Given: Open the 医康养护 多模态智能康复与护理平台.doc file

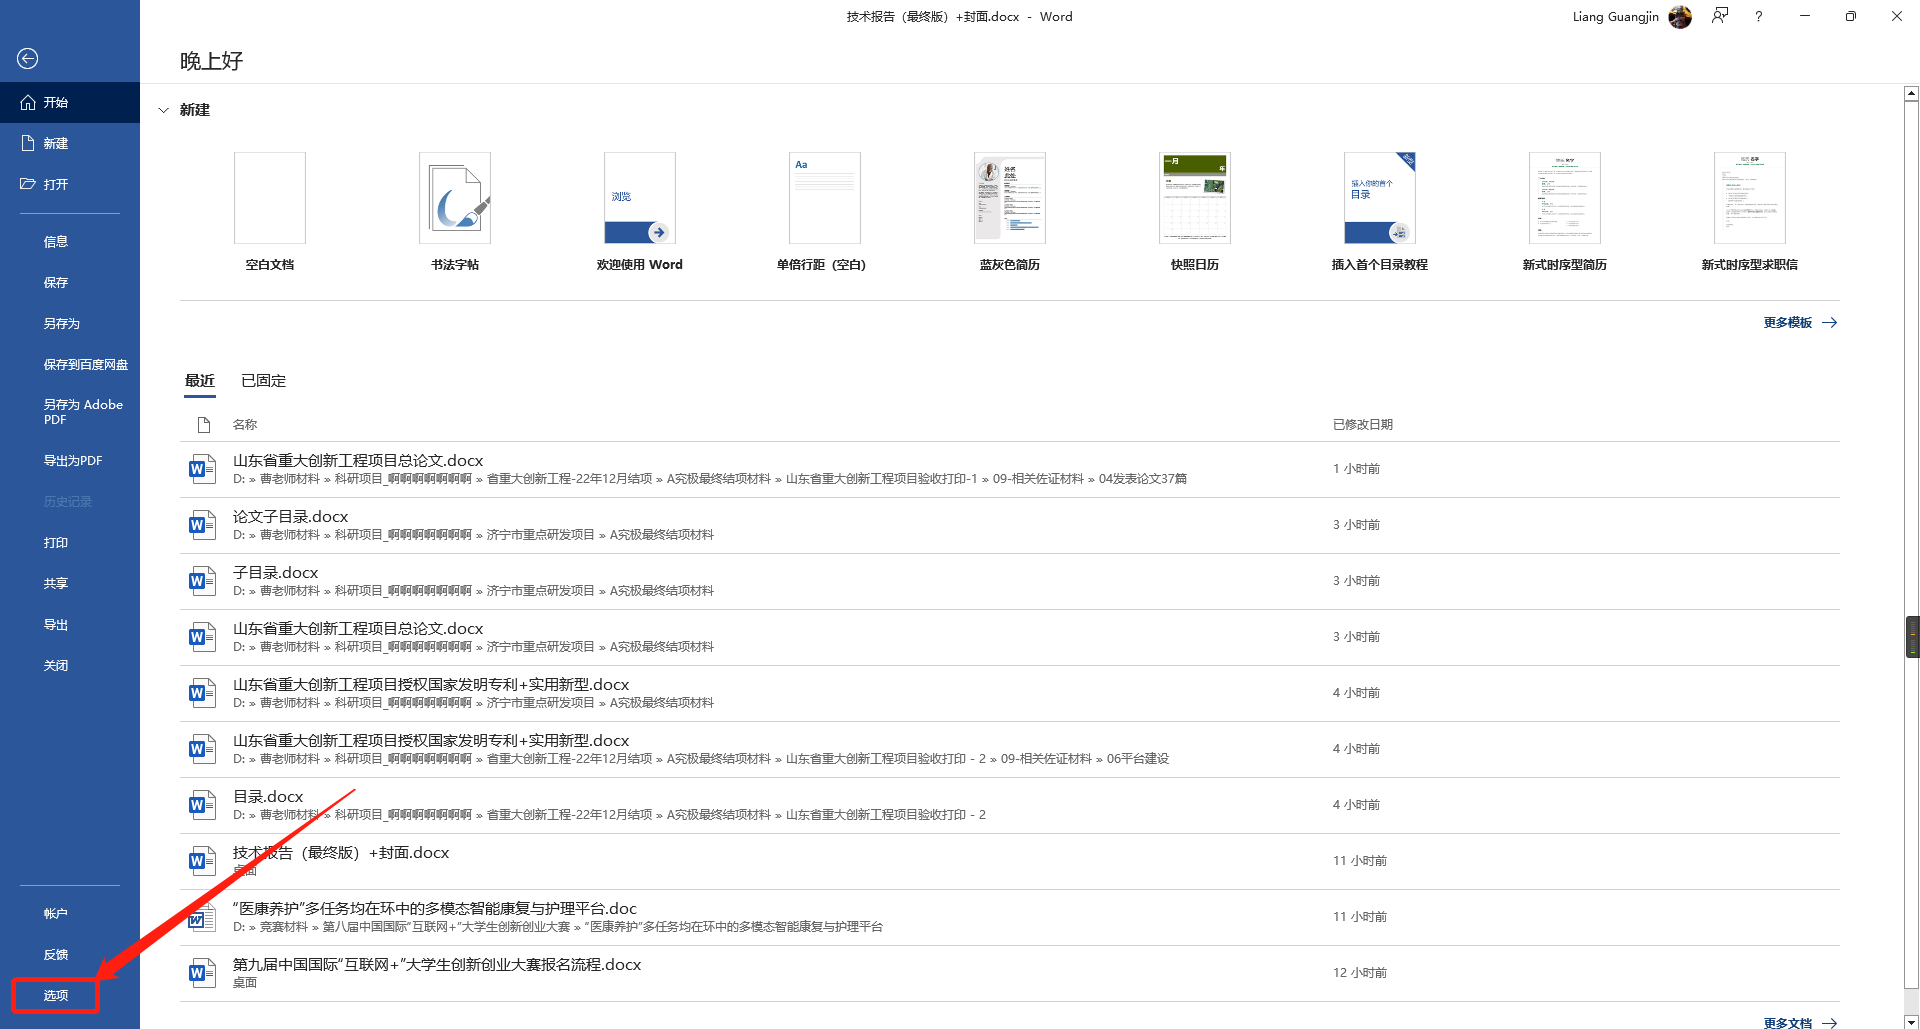Looking at the screenshot, I should point(1010,917).
